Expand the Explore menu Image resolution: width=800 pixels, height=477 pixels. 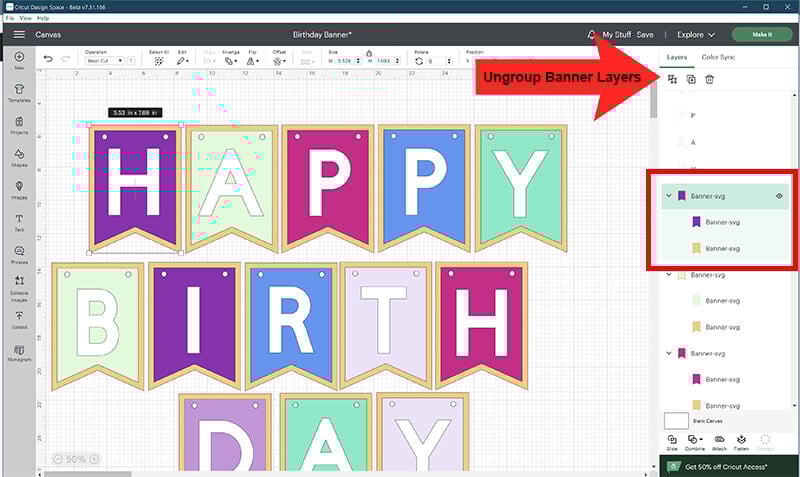click(695, 35)
